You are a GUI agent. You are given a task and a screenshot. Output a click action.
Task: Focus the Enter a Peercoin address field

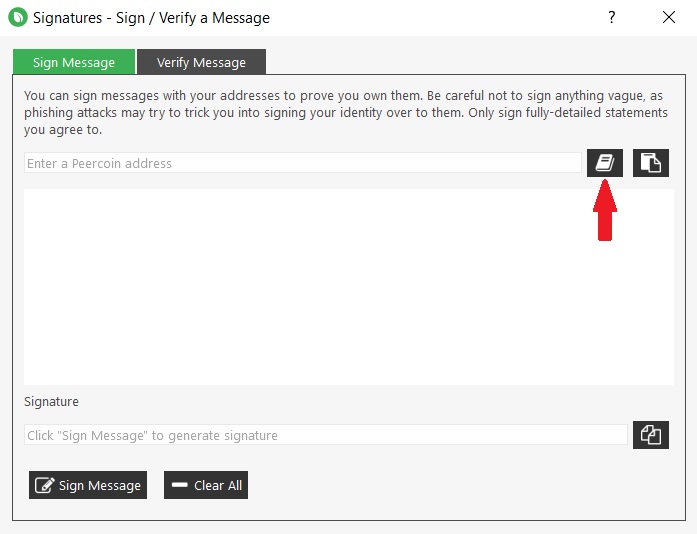pyautogui.click(x=302, y=163)
